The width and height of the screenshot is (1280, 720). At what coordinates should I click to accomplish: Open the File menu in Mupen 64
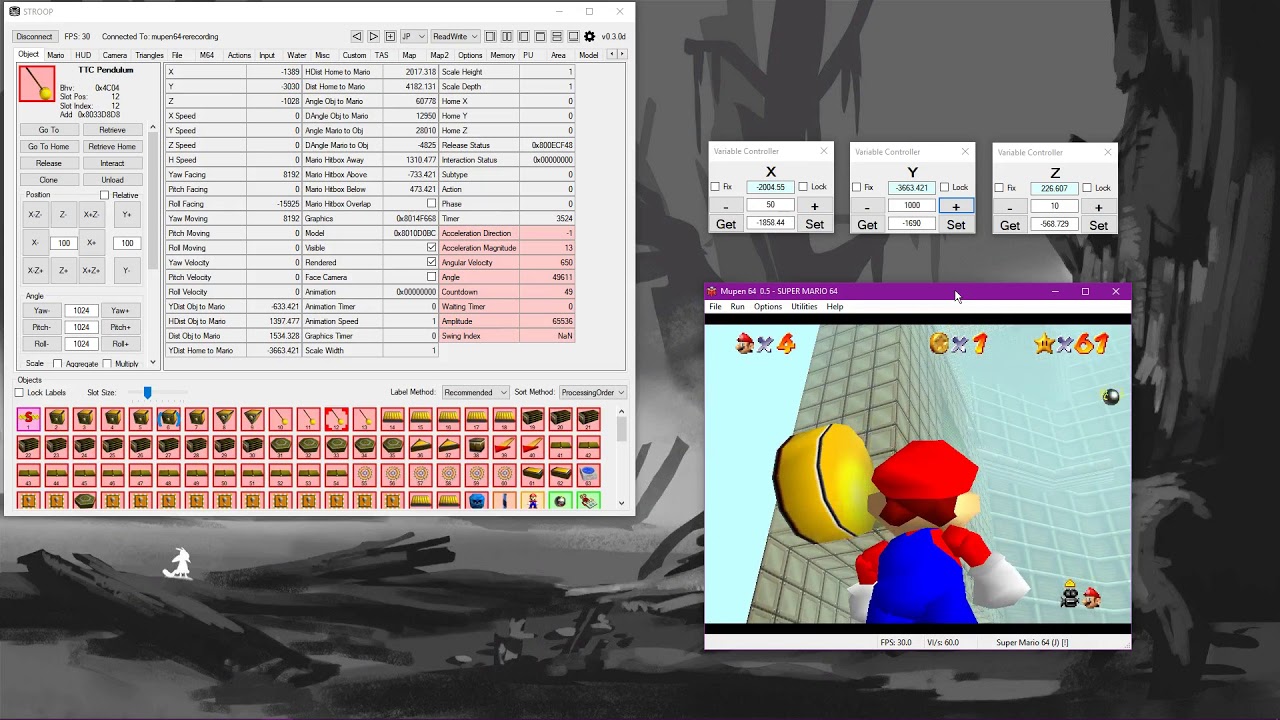point(715,307)
